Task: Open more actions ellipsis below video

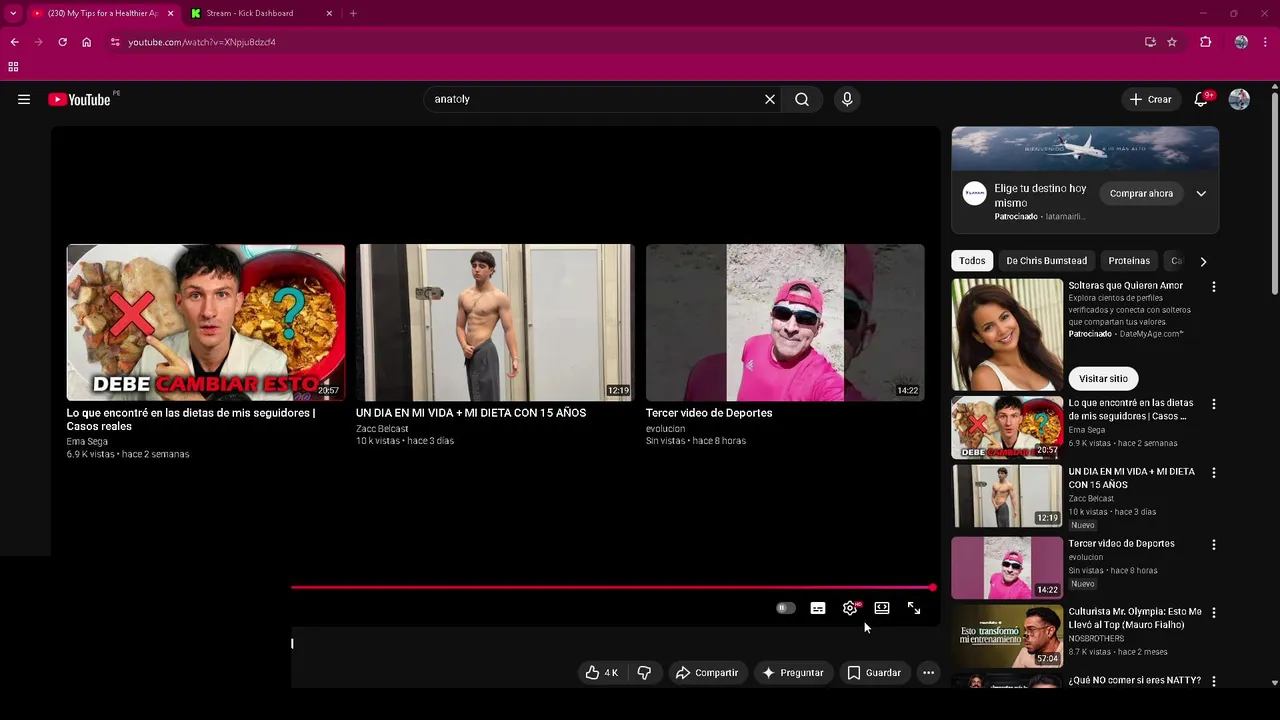Action: (928, 673)
